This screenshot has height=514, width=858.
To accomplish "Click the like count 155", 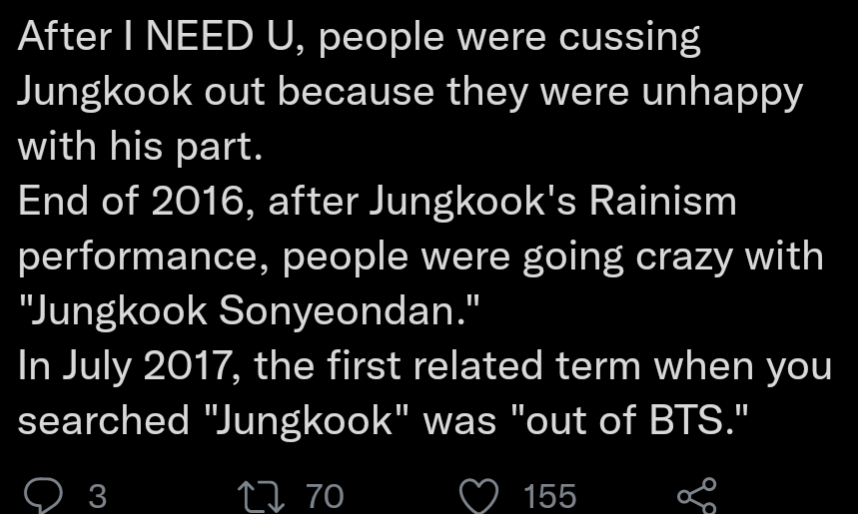I will pyautogui.click(x=550, y=496).
